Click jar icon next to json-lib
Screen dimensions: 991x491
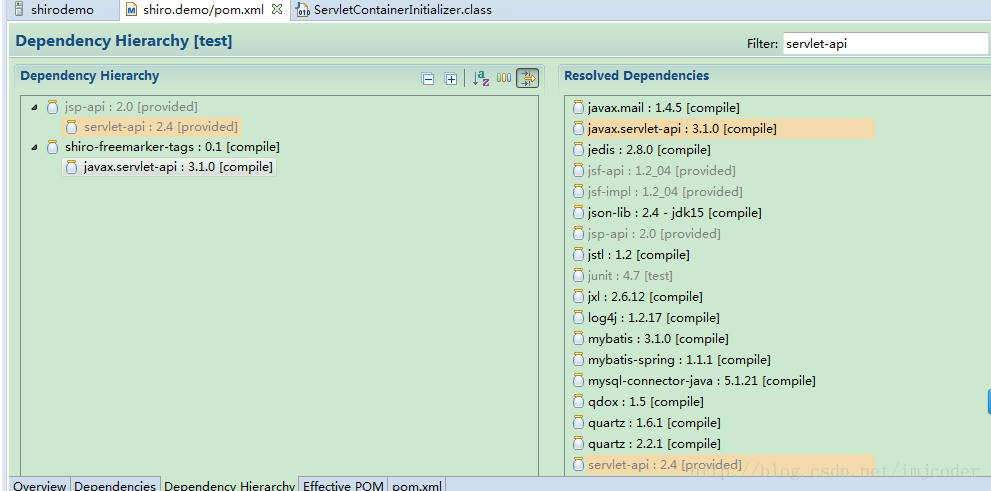click(578, 212)
